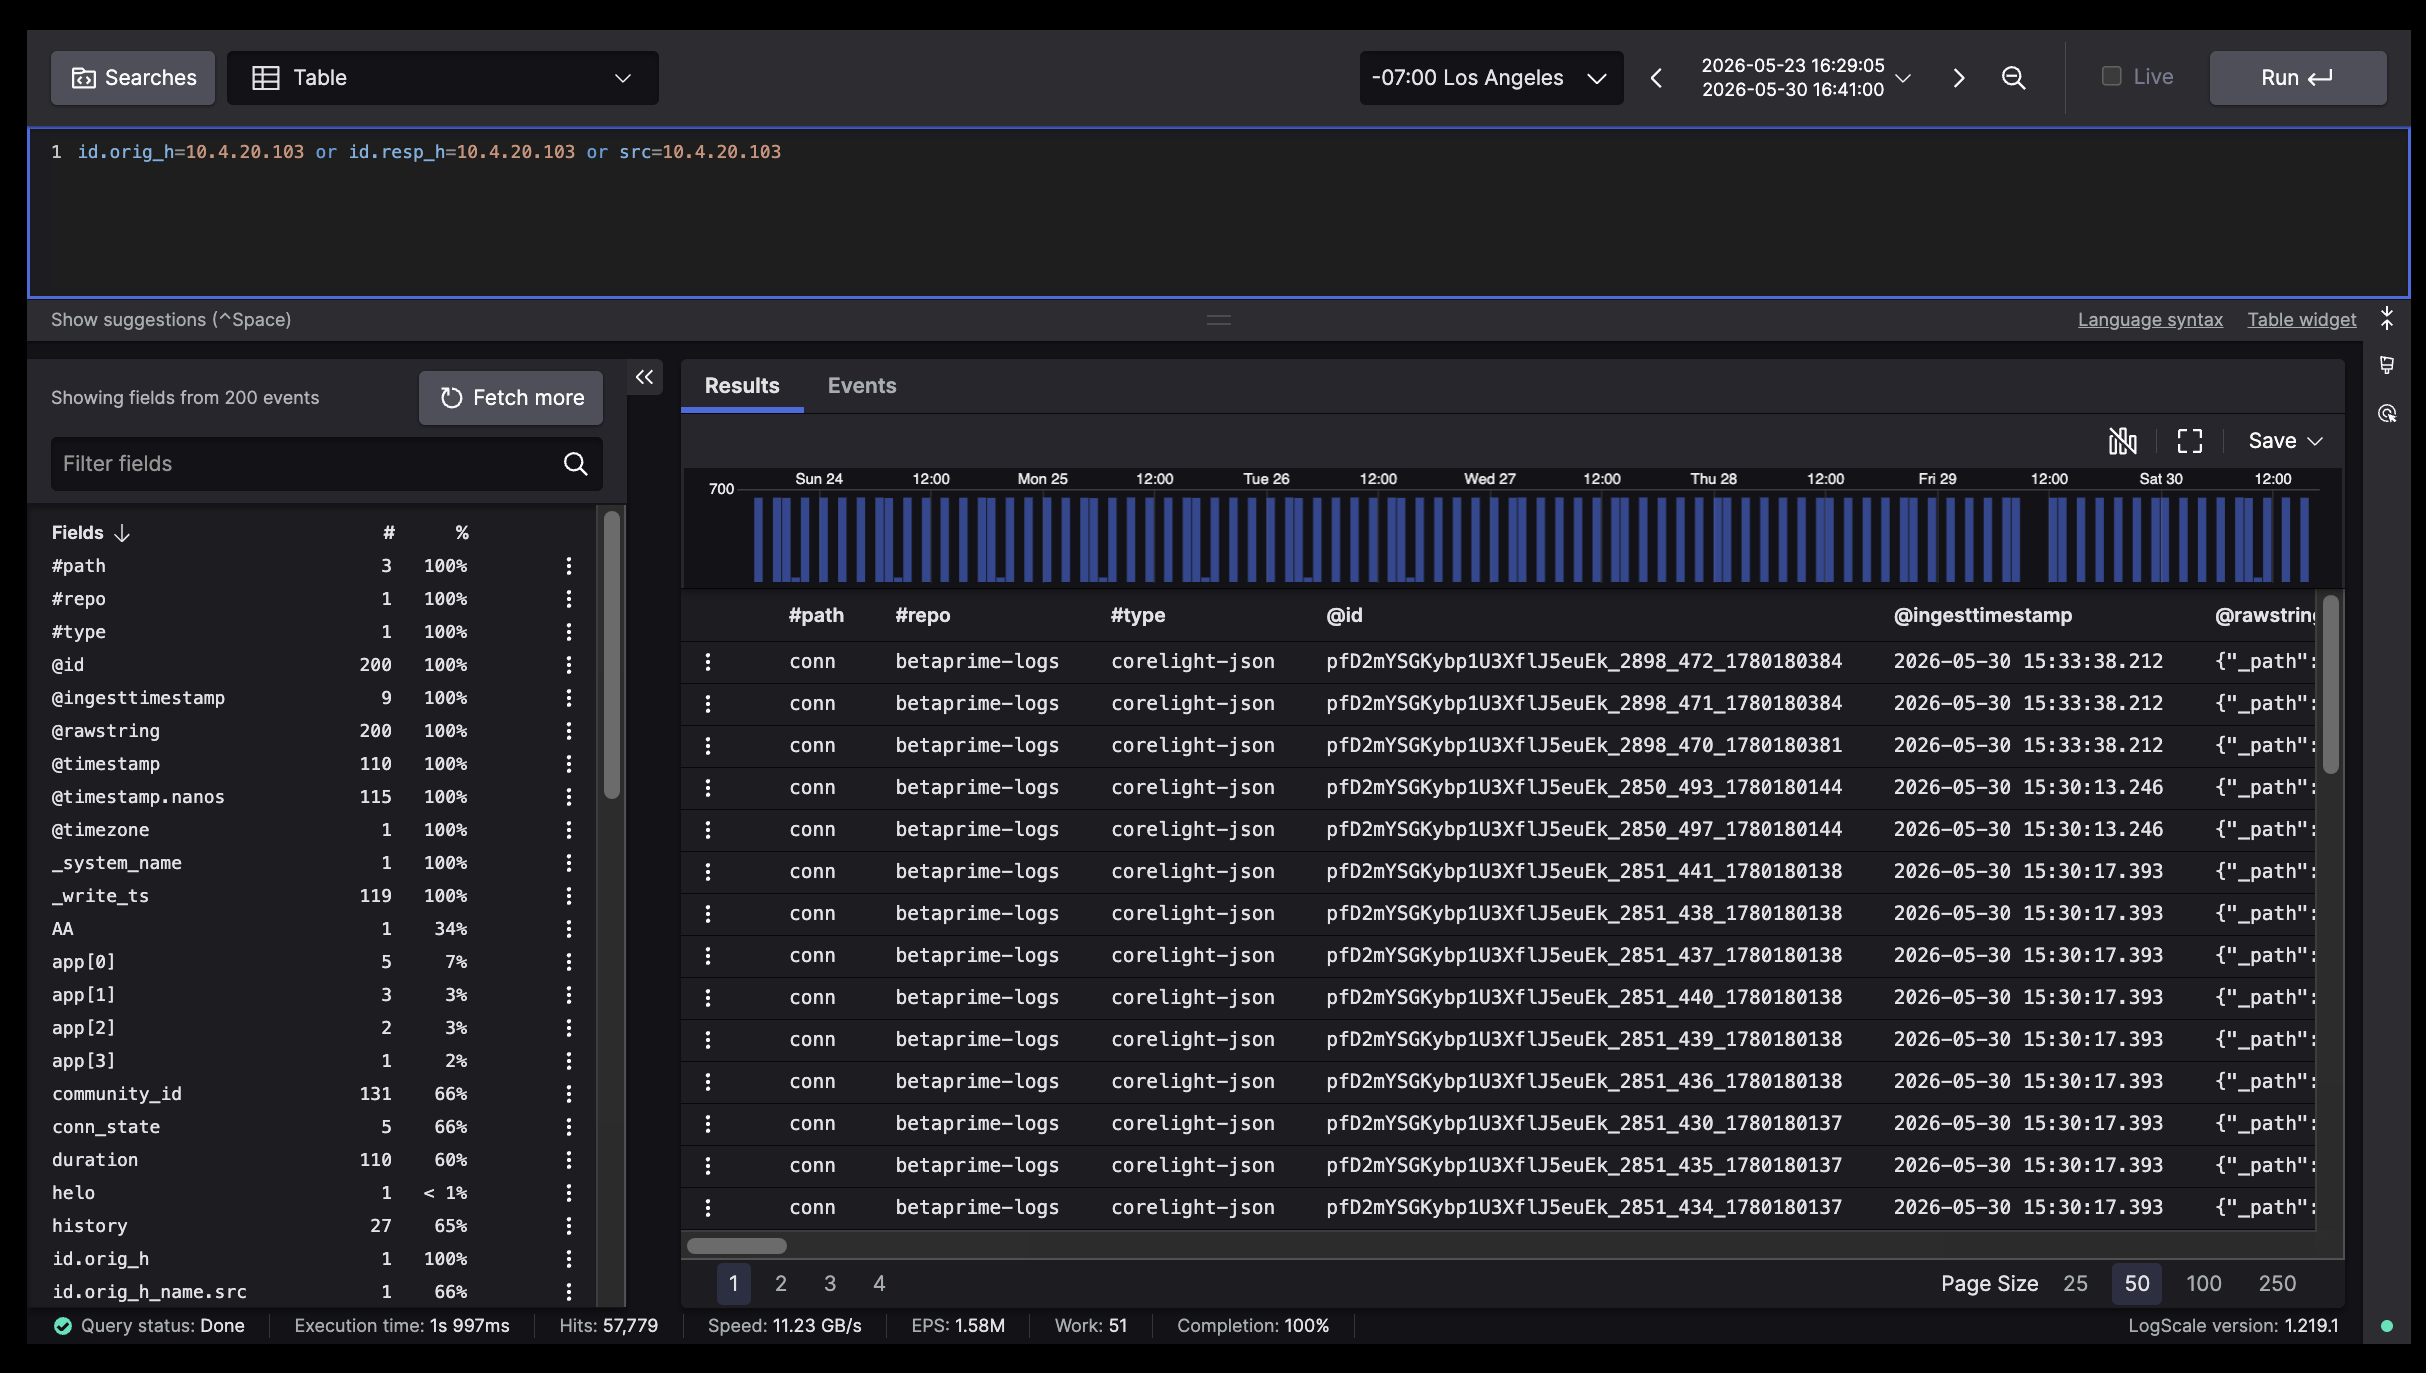Go to results page 4
The width and height of the screenshot is (2426, 1373).
(x=879, y=1284)
